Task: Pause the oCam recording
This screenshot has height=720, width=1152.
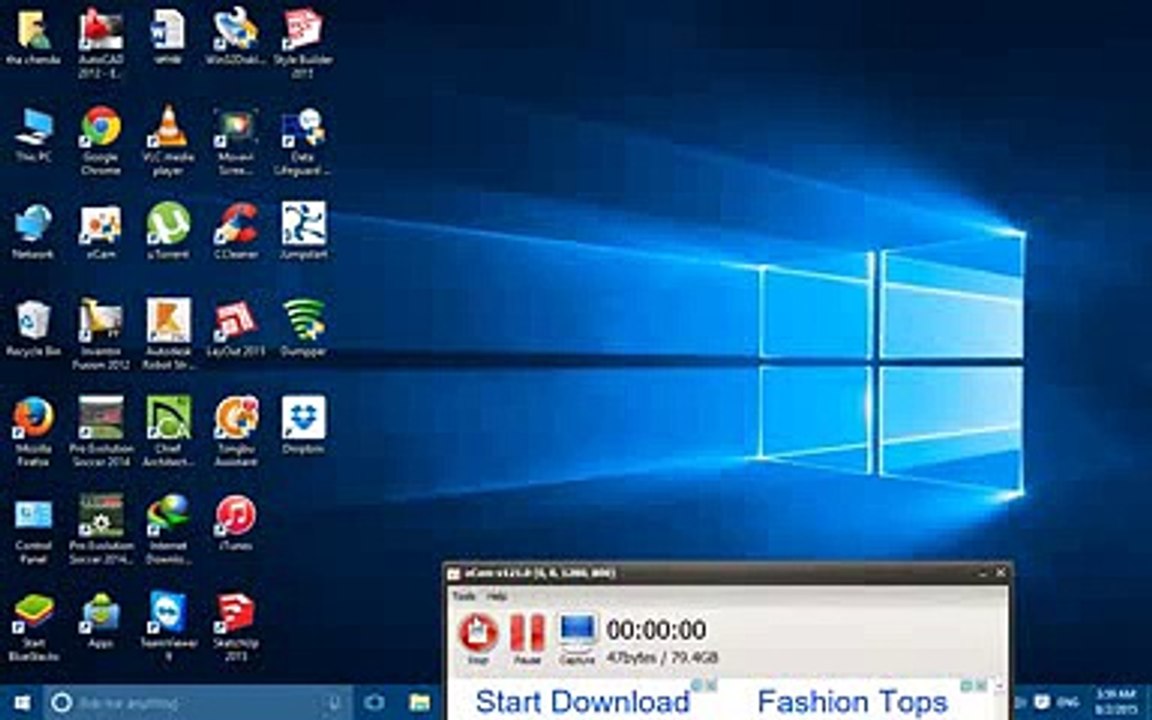Action: 528,638
